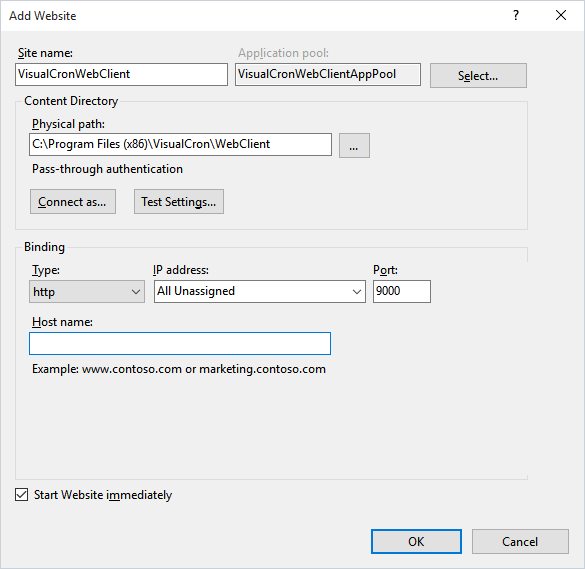Toggle Start Website immediately checkbox
The height and width of the screenshot is (569, 585).
tap(22, 495)
